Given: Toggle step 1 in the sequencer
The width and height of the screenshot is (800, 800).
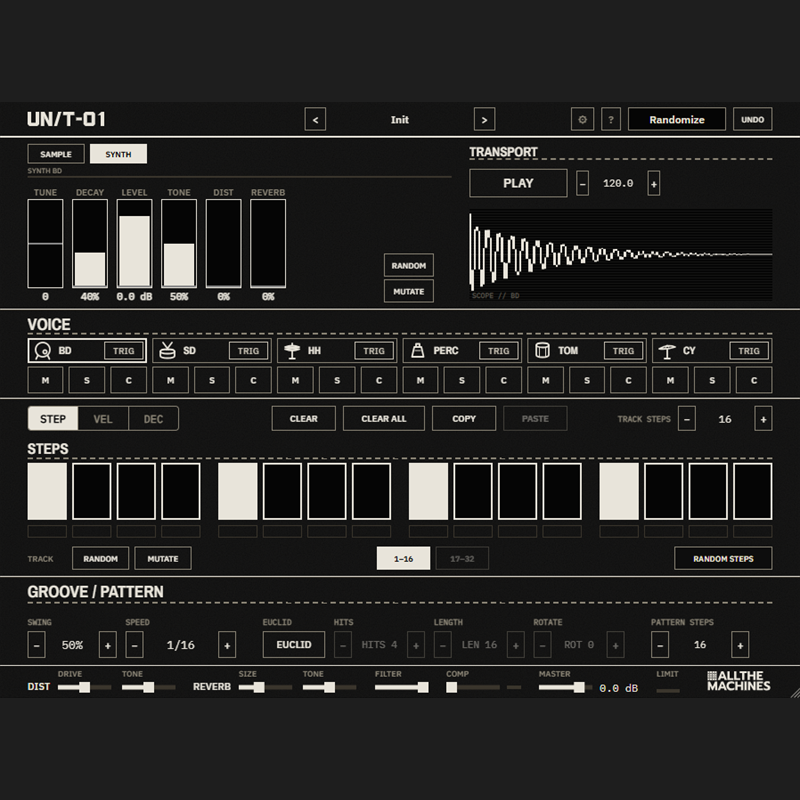Looking at the screenshot, I should click(x=47, y=491).
